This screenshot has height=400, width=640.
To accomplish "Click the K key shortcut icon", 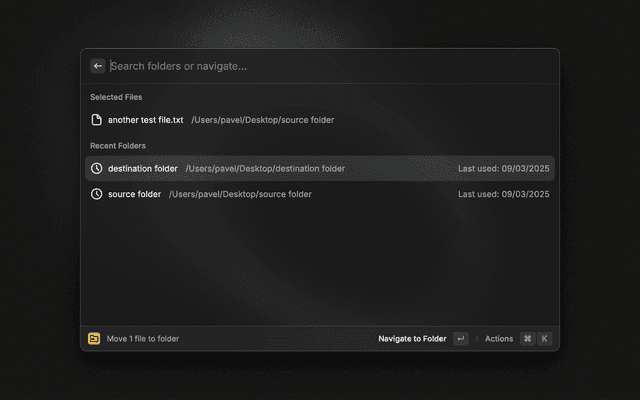I will click(544, 339).
